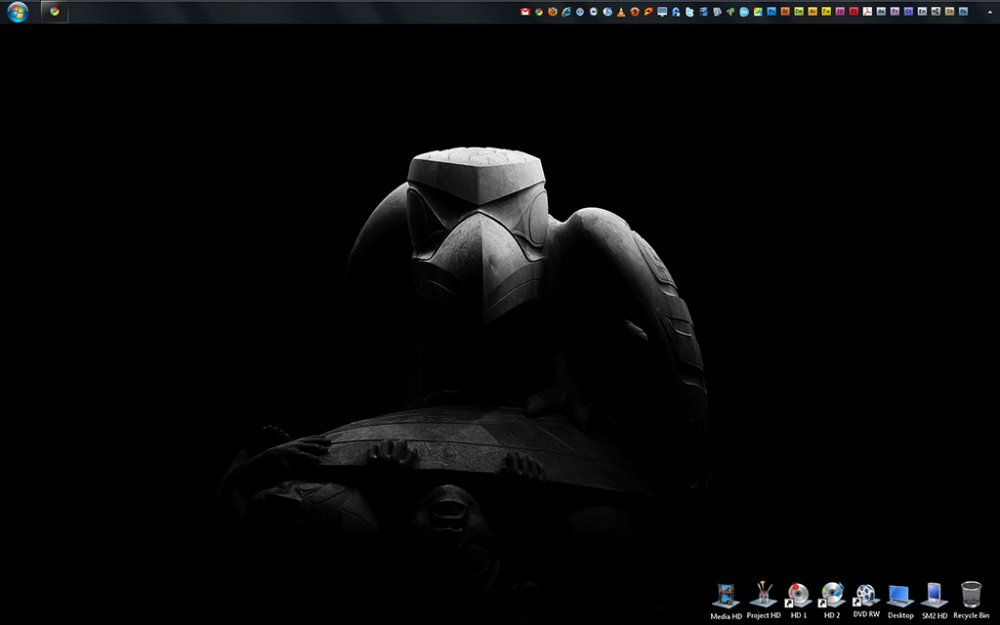Screen dimensions: 1000x625
Task: Launch Adobe Photoshop from the dock
Action: pos(771,12)
